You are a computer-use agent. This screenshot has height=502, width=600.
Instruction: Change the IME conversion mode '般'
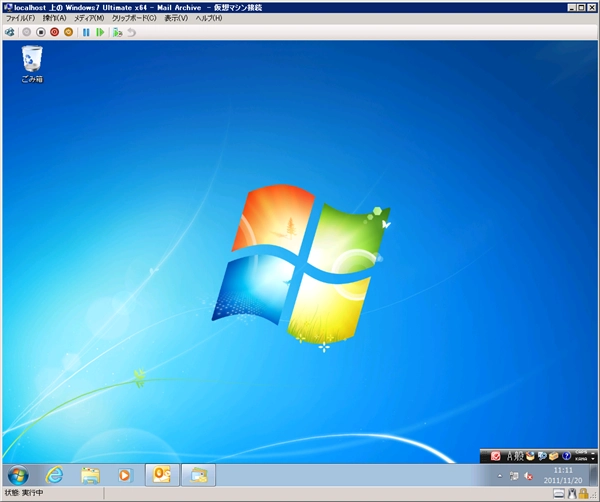pos(518,456)
